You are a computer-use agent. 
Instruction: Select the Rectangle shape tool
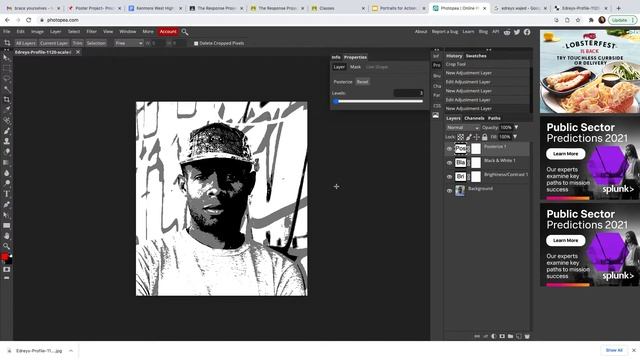point(6,225)
